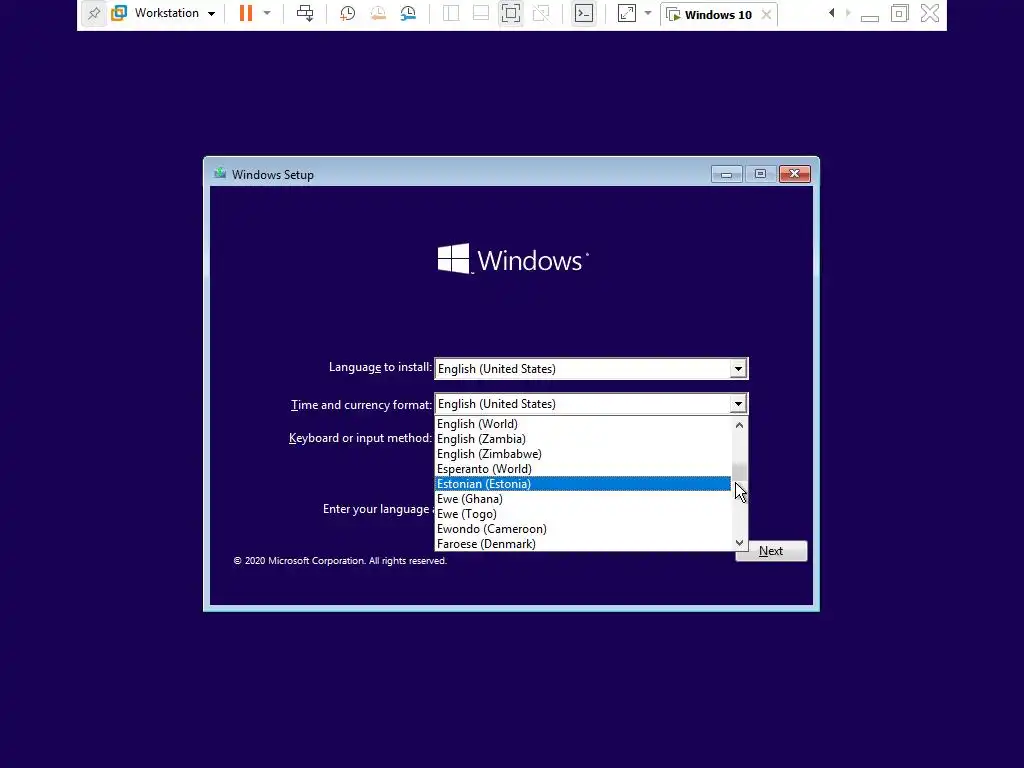
Task: Click the list scrollbar up arrow
Action: pyautogui.click(x=739, y=425)
